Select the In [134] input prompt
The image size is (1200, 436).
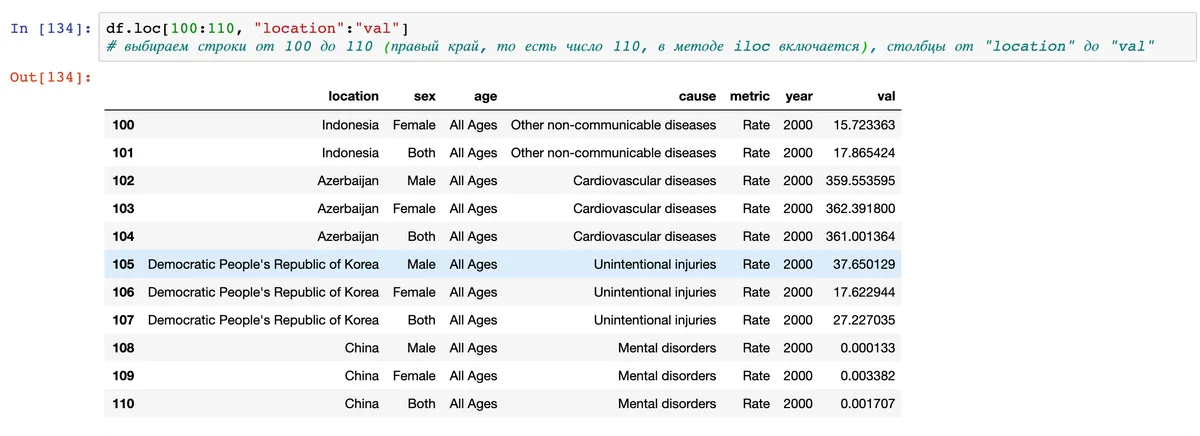[50, 27]
